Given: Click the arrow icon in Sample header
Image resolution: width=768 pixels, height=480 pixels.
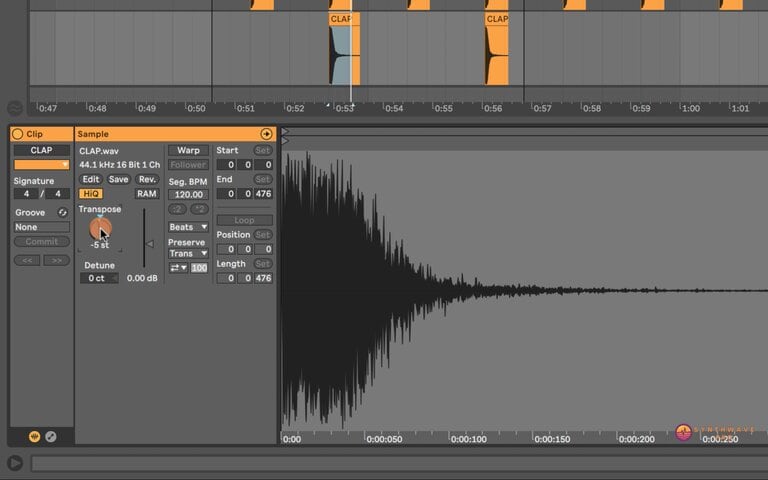Looking at the screenshot, I should click(266, 134).
